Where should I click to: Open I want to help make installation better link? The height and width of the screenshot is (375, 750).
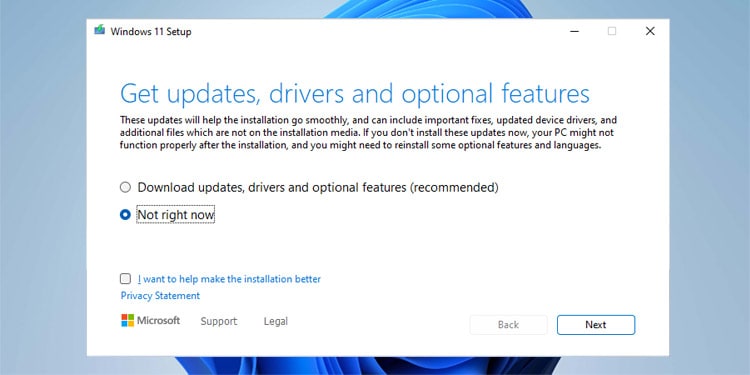[229, 279]
